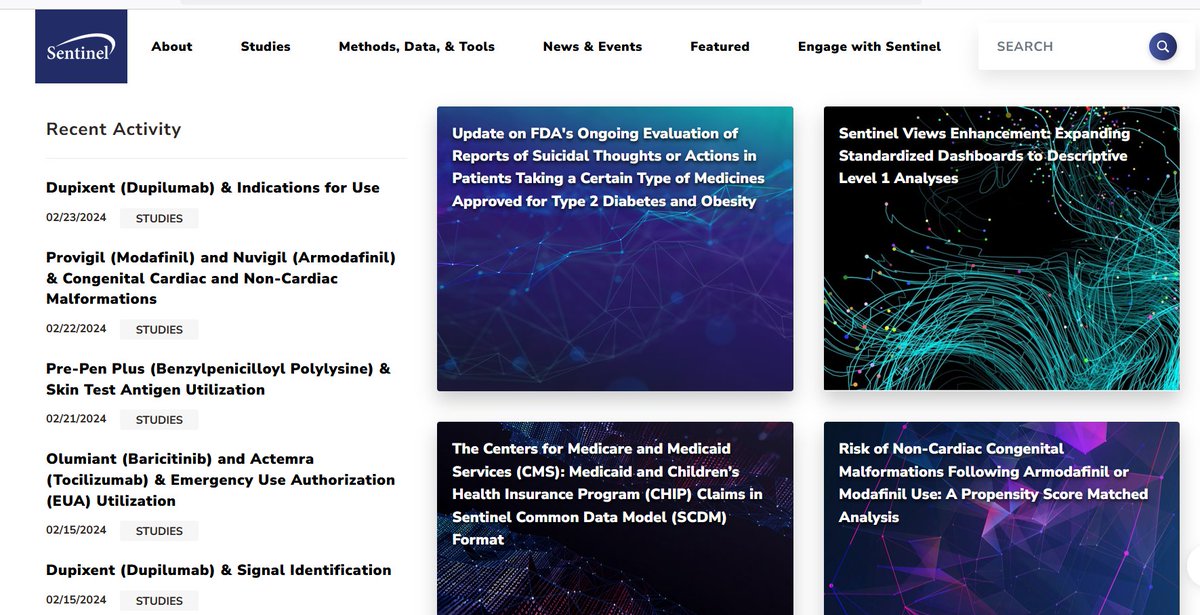Open Pre-Pen Plus Skin Test Antigen Utilization

tap(218, 379)
